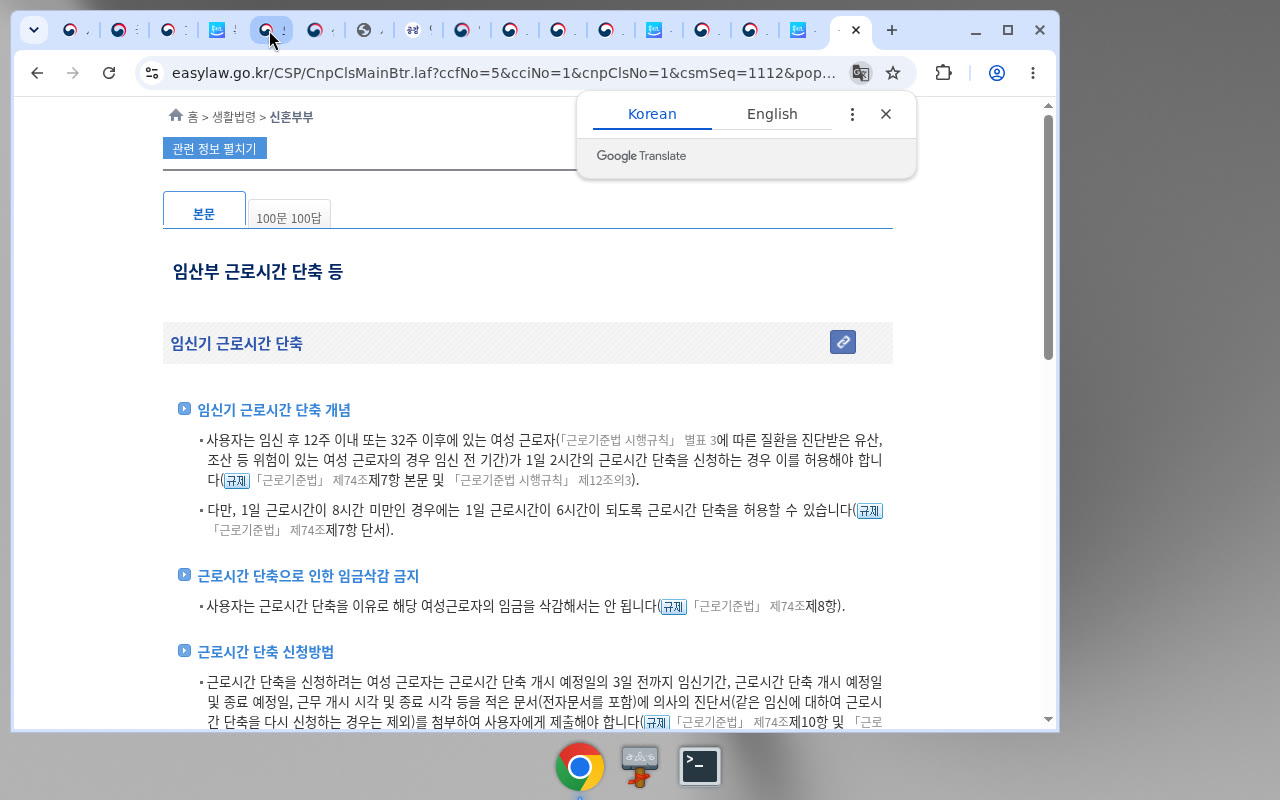Click bullet icon next to 근로시간 단축으로 인한 임금삭감 금지

coord(184,575)
